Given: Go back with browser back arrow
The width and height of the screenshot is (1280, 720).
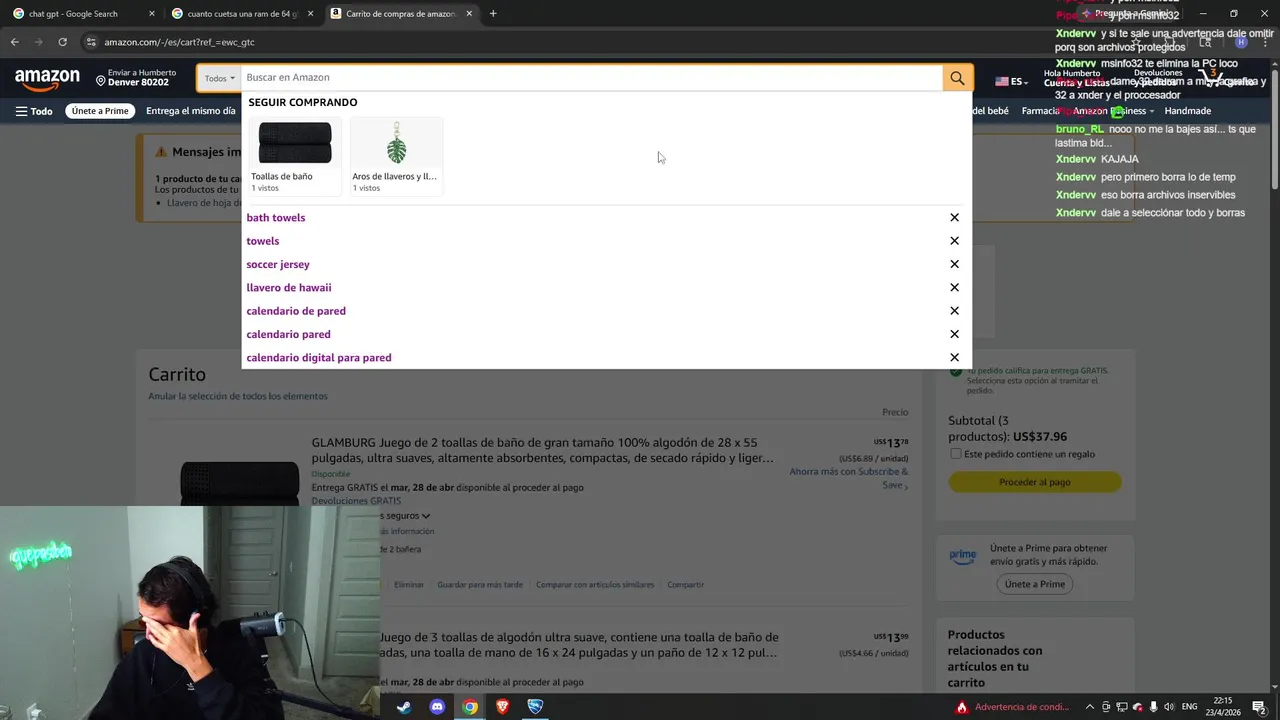Looking at the screenshot, I should tap(14, 42).
